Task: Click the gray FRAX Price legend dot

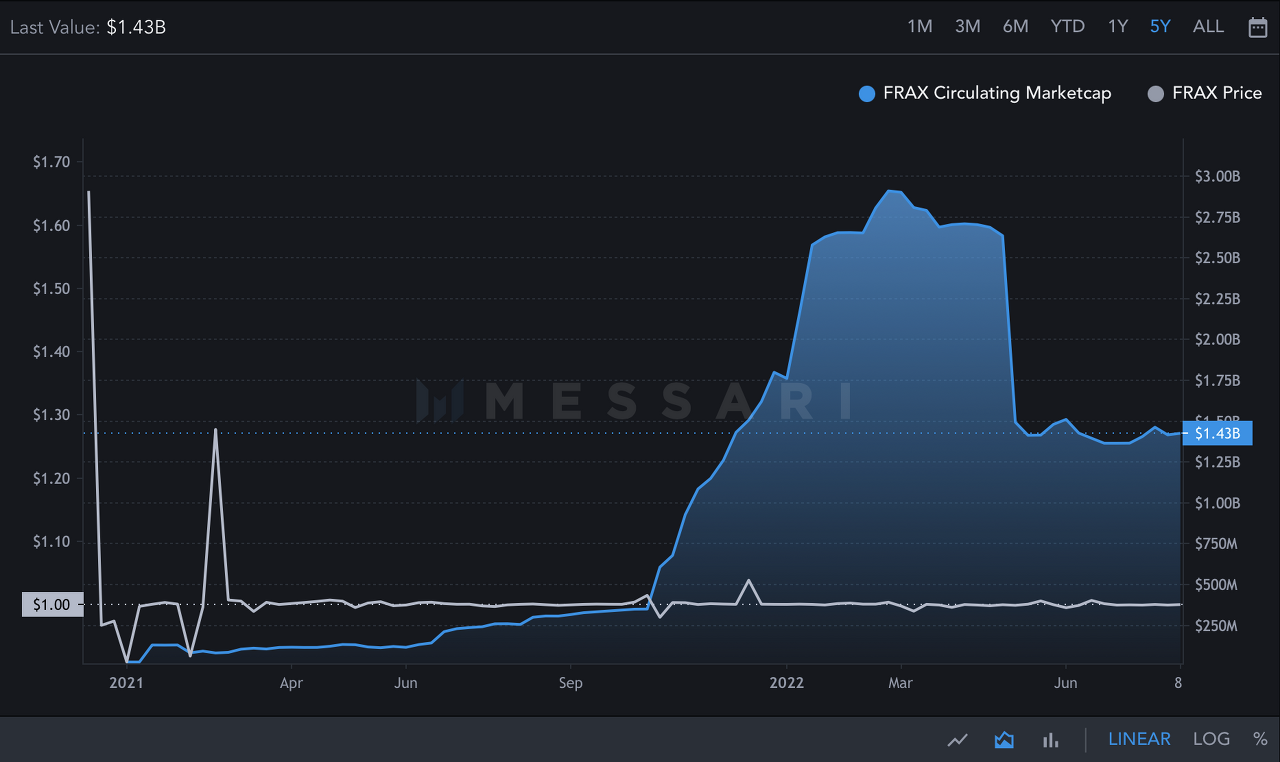Action: [1156, 94]
